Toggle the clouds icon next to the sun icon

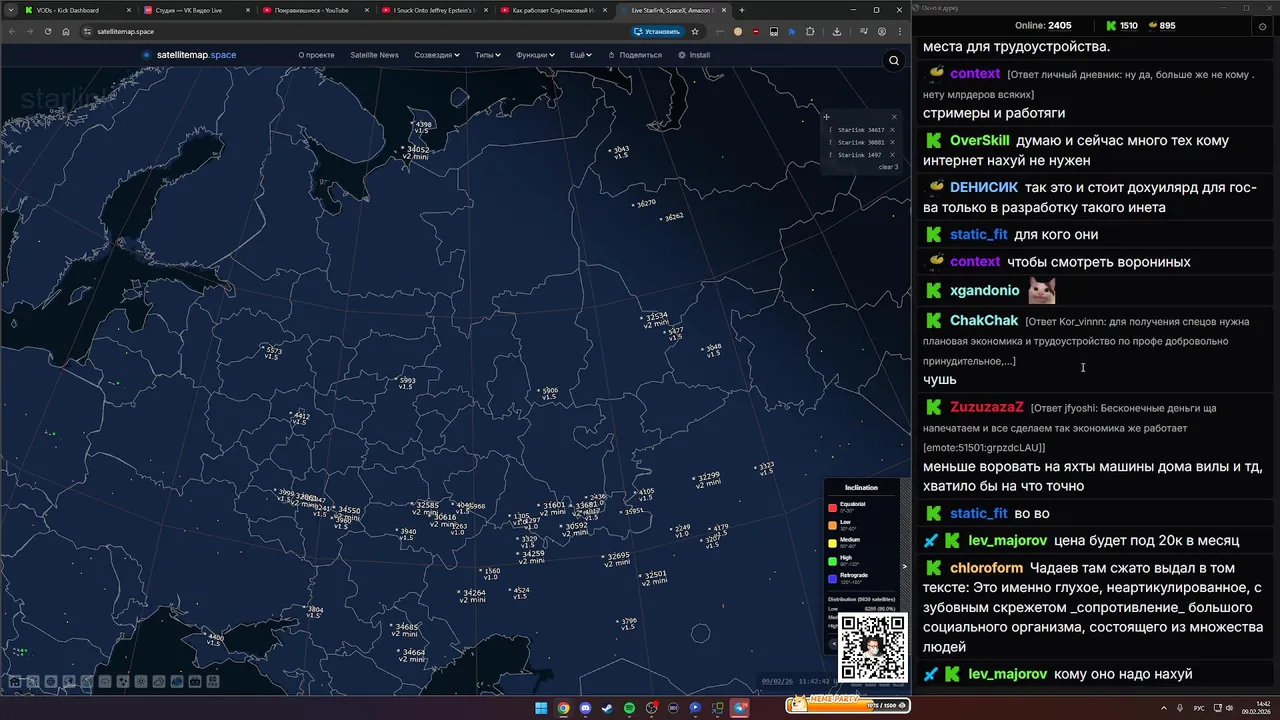pos(159,682)
